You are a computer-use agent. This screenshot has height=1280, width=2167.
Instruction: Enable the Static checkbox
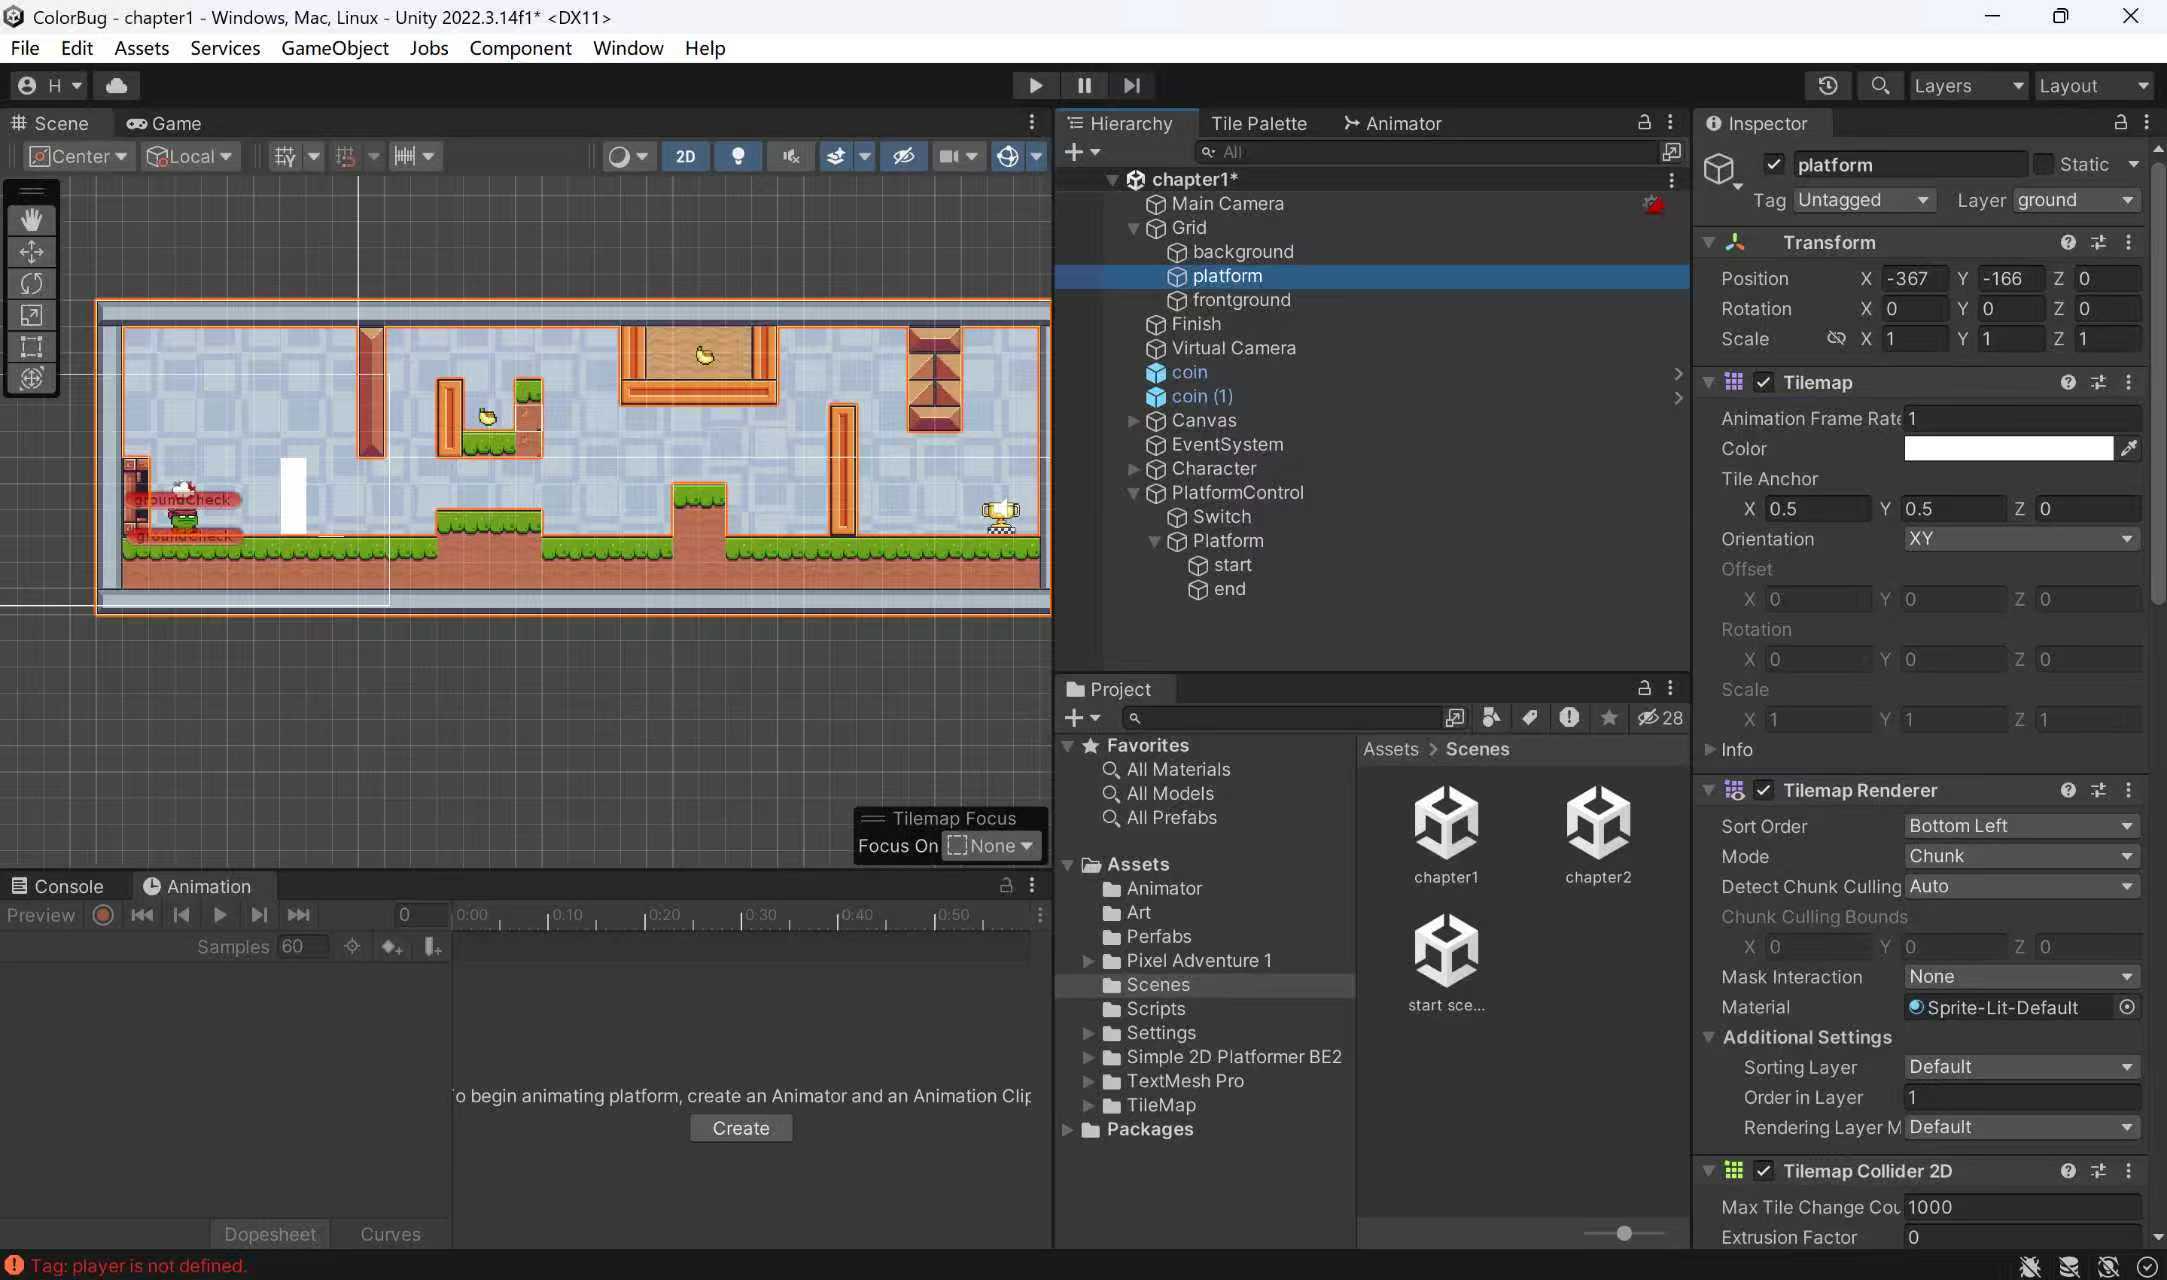coord(2043,164)
